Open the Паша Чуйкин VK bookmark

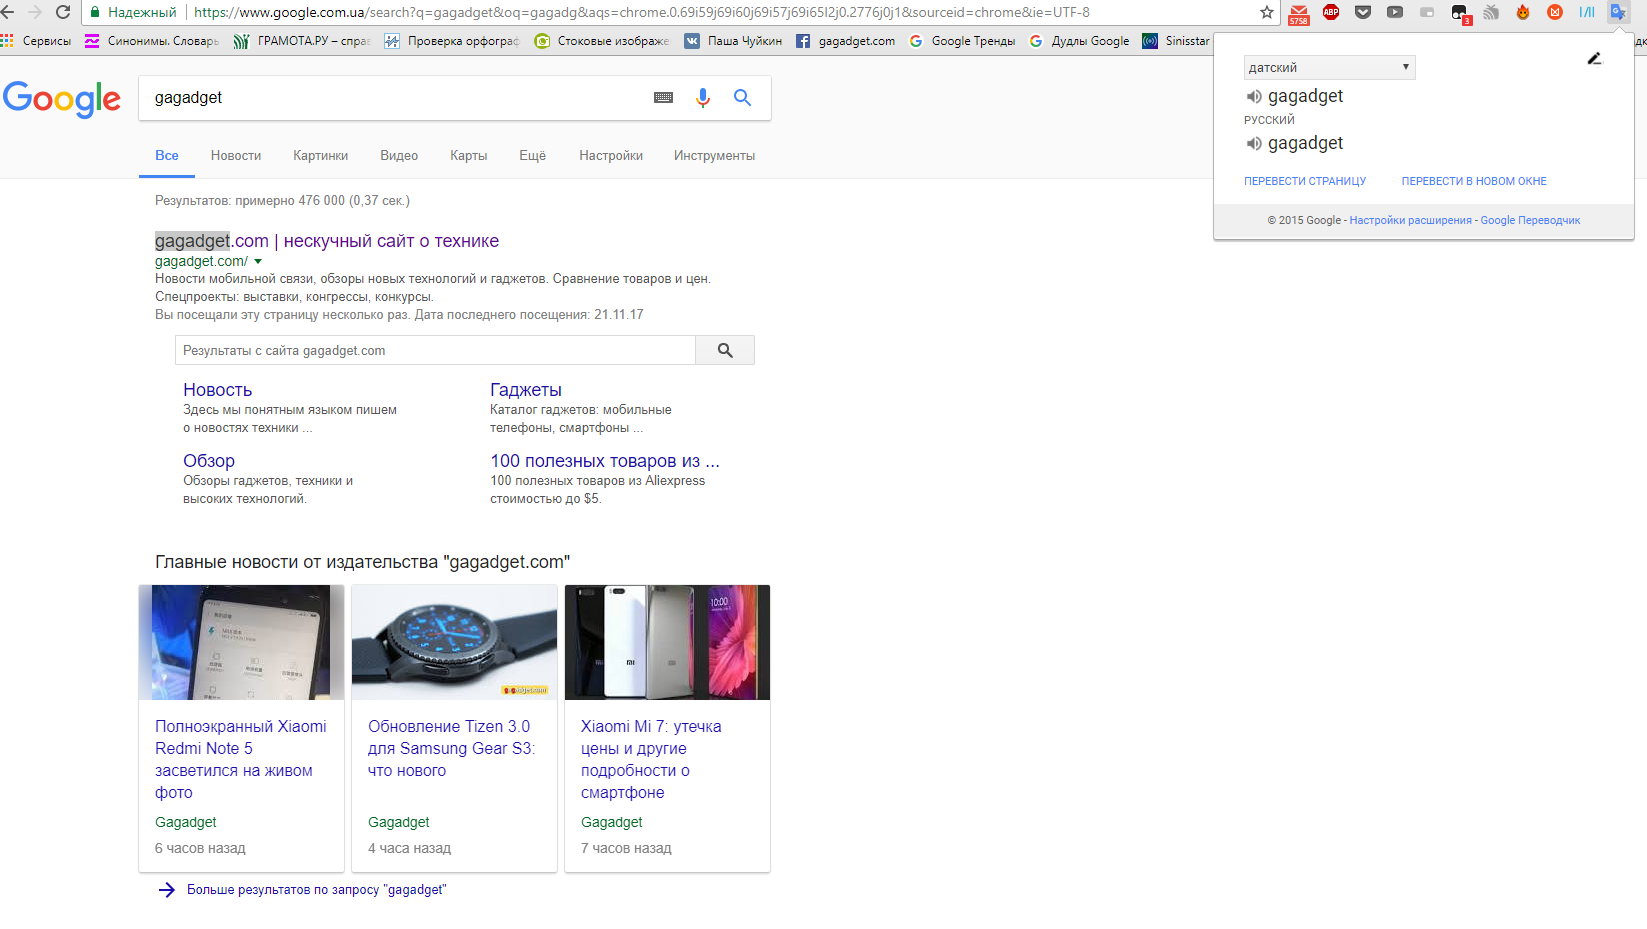click(x=733, y=41)
